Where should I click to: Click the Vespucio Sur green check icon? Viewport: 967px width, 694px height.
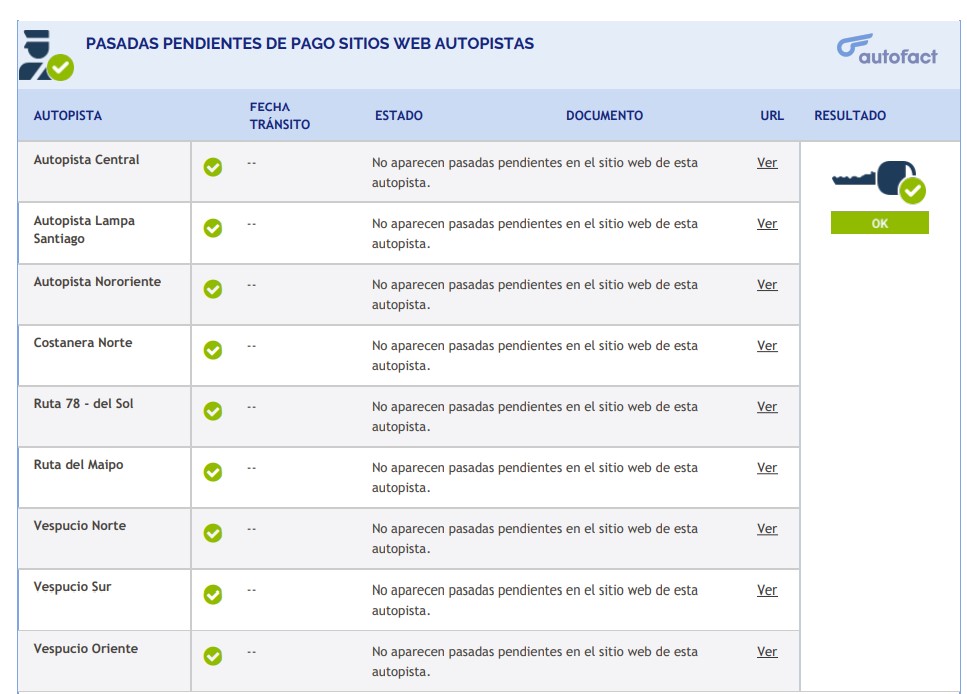coord(213,594)
